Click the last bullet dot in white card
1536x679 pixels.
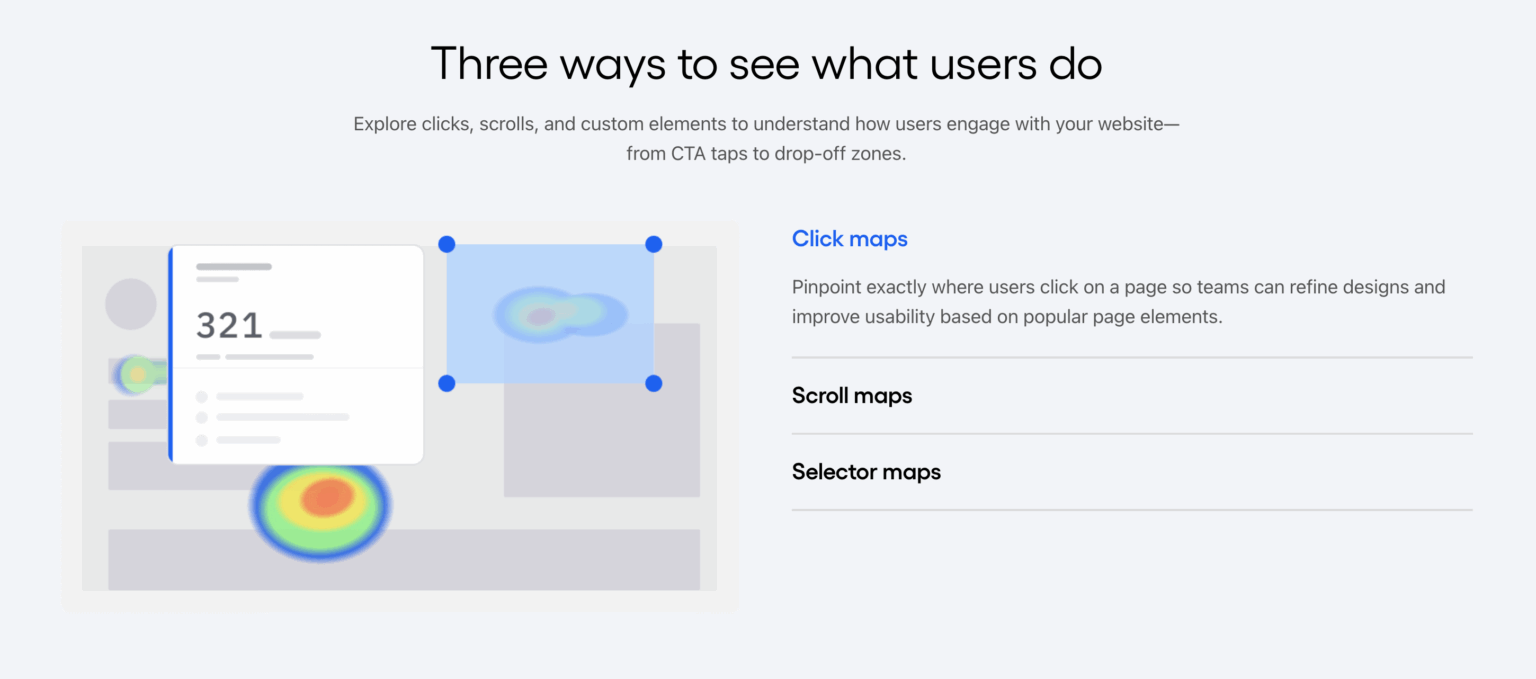[x=202, y=440]
